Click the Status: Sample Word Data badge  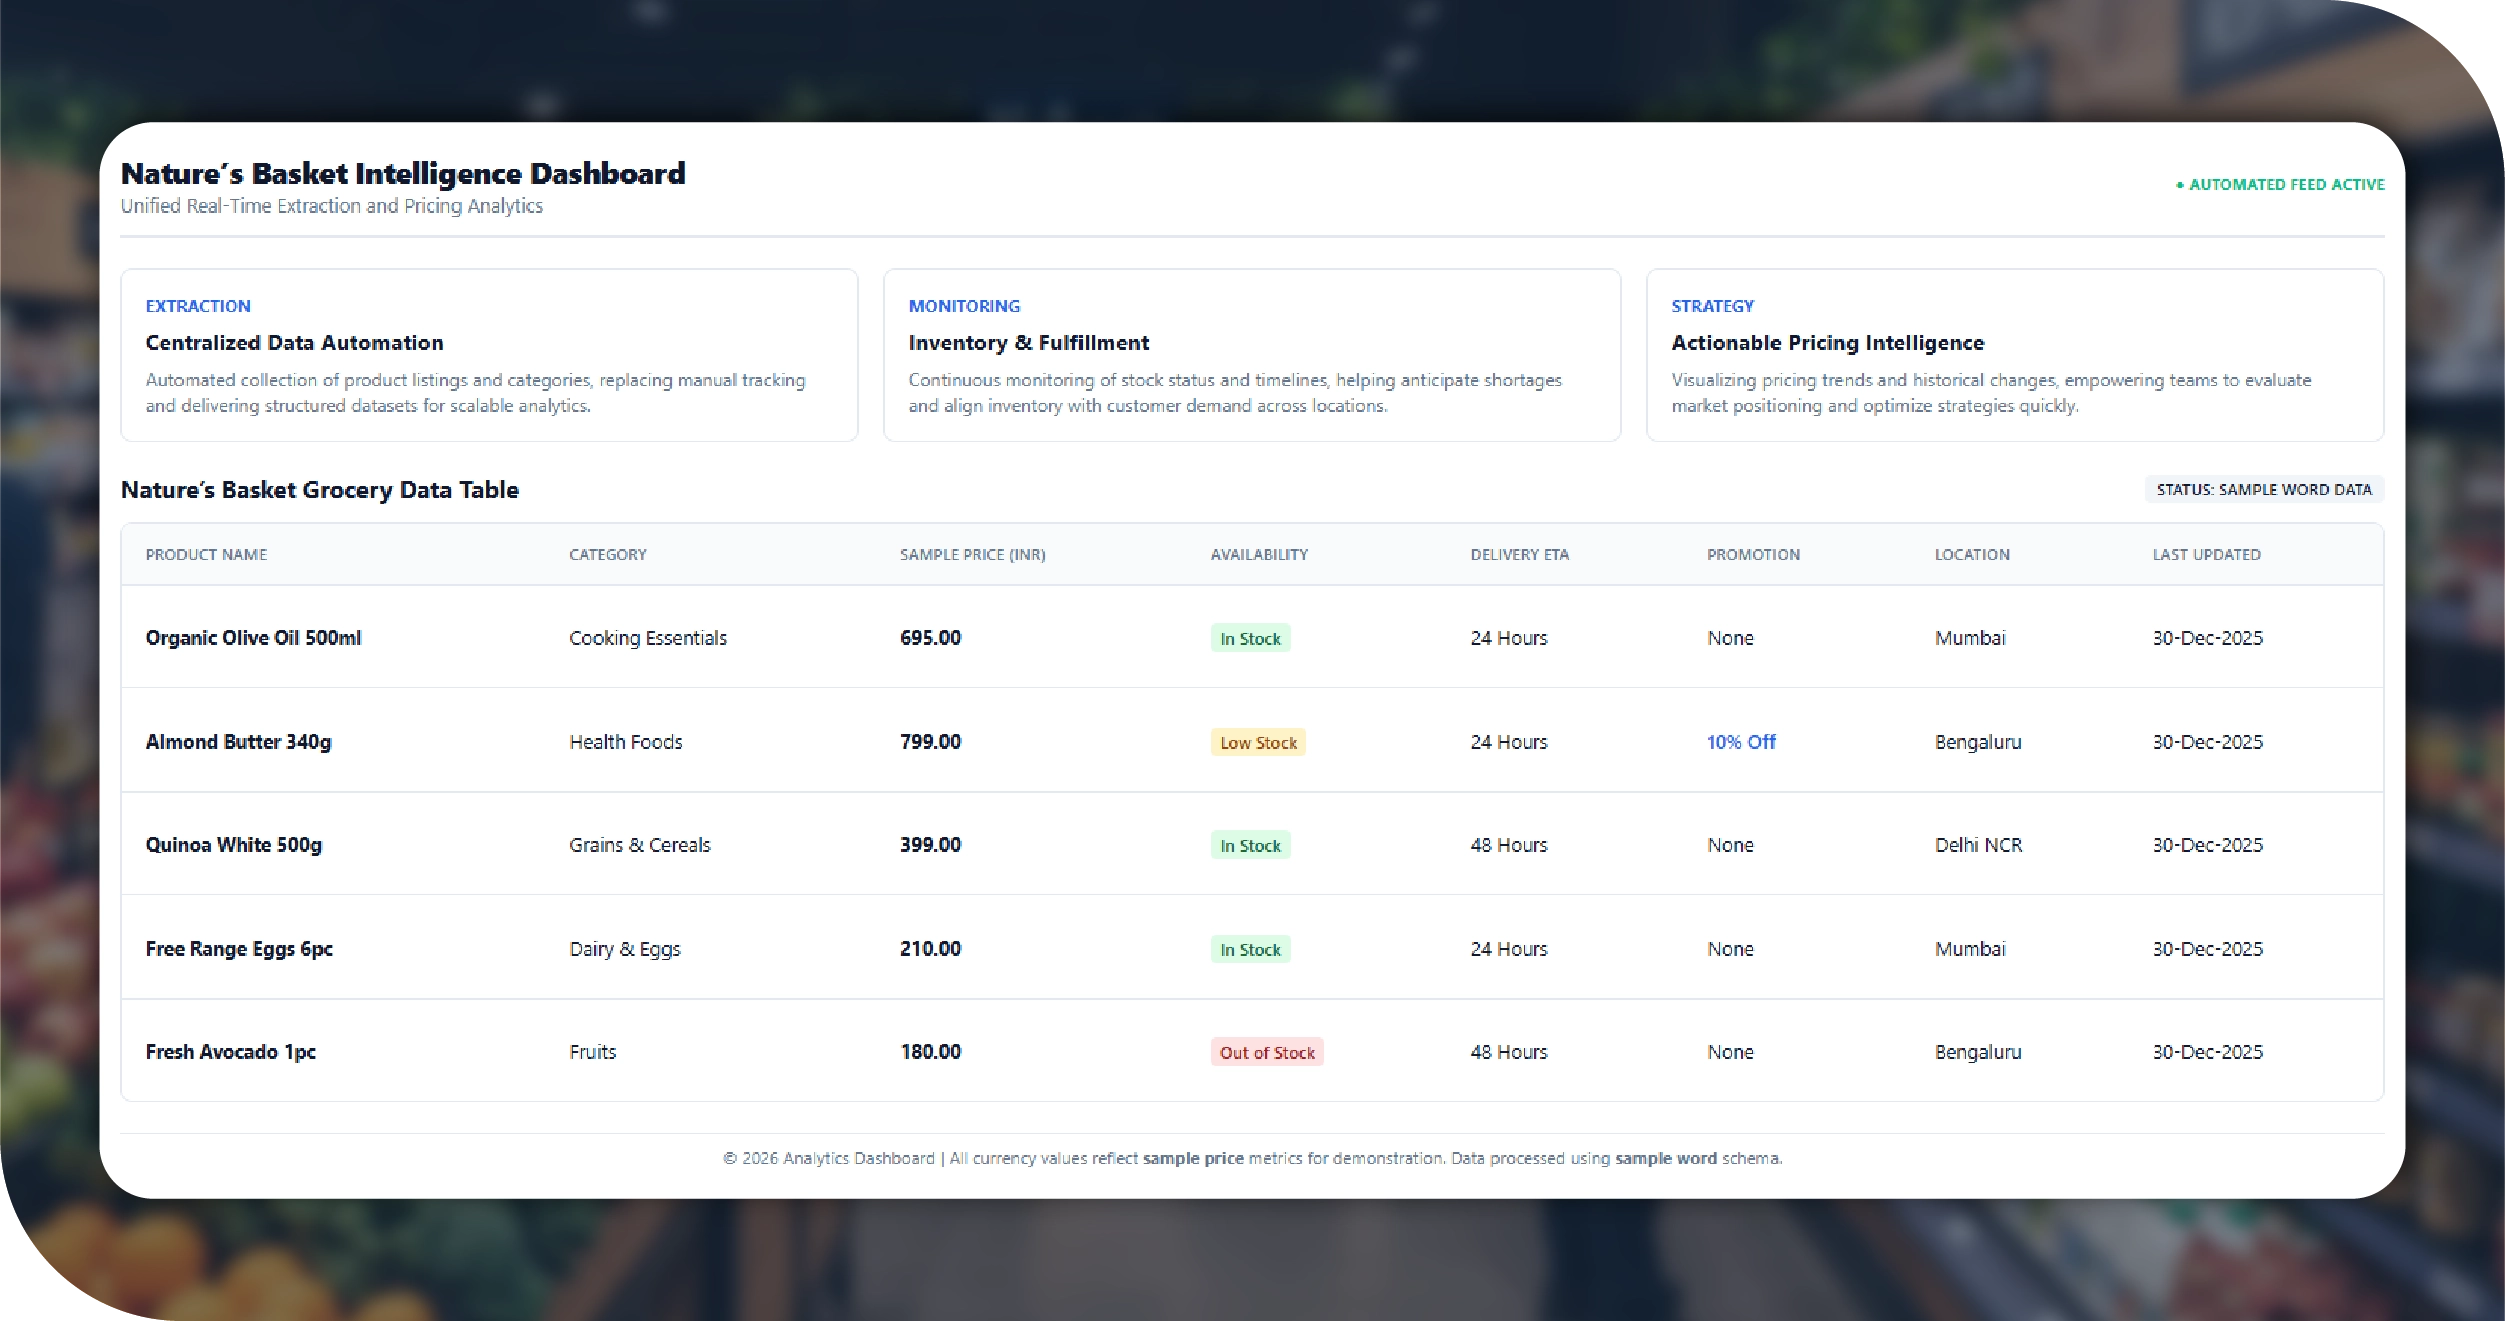(x=2263, y=490)
